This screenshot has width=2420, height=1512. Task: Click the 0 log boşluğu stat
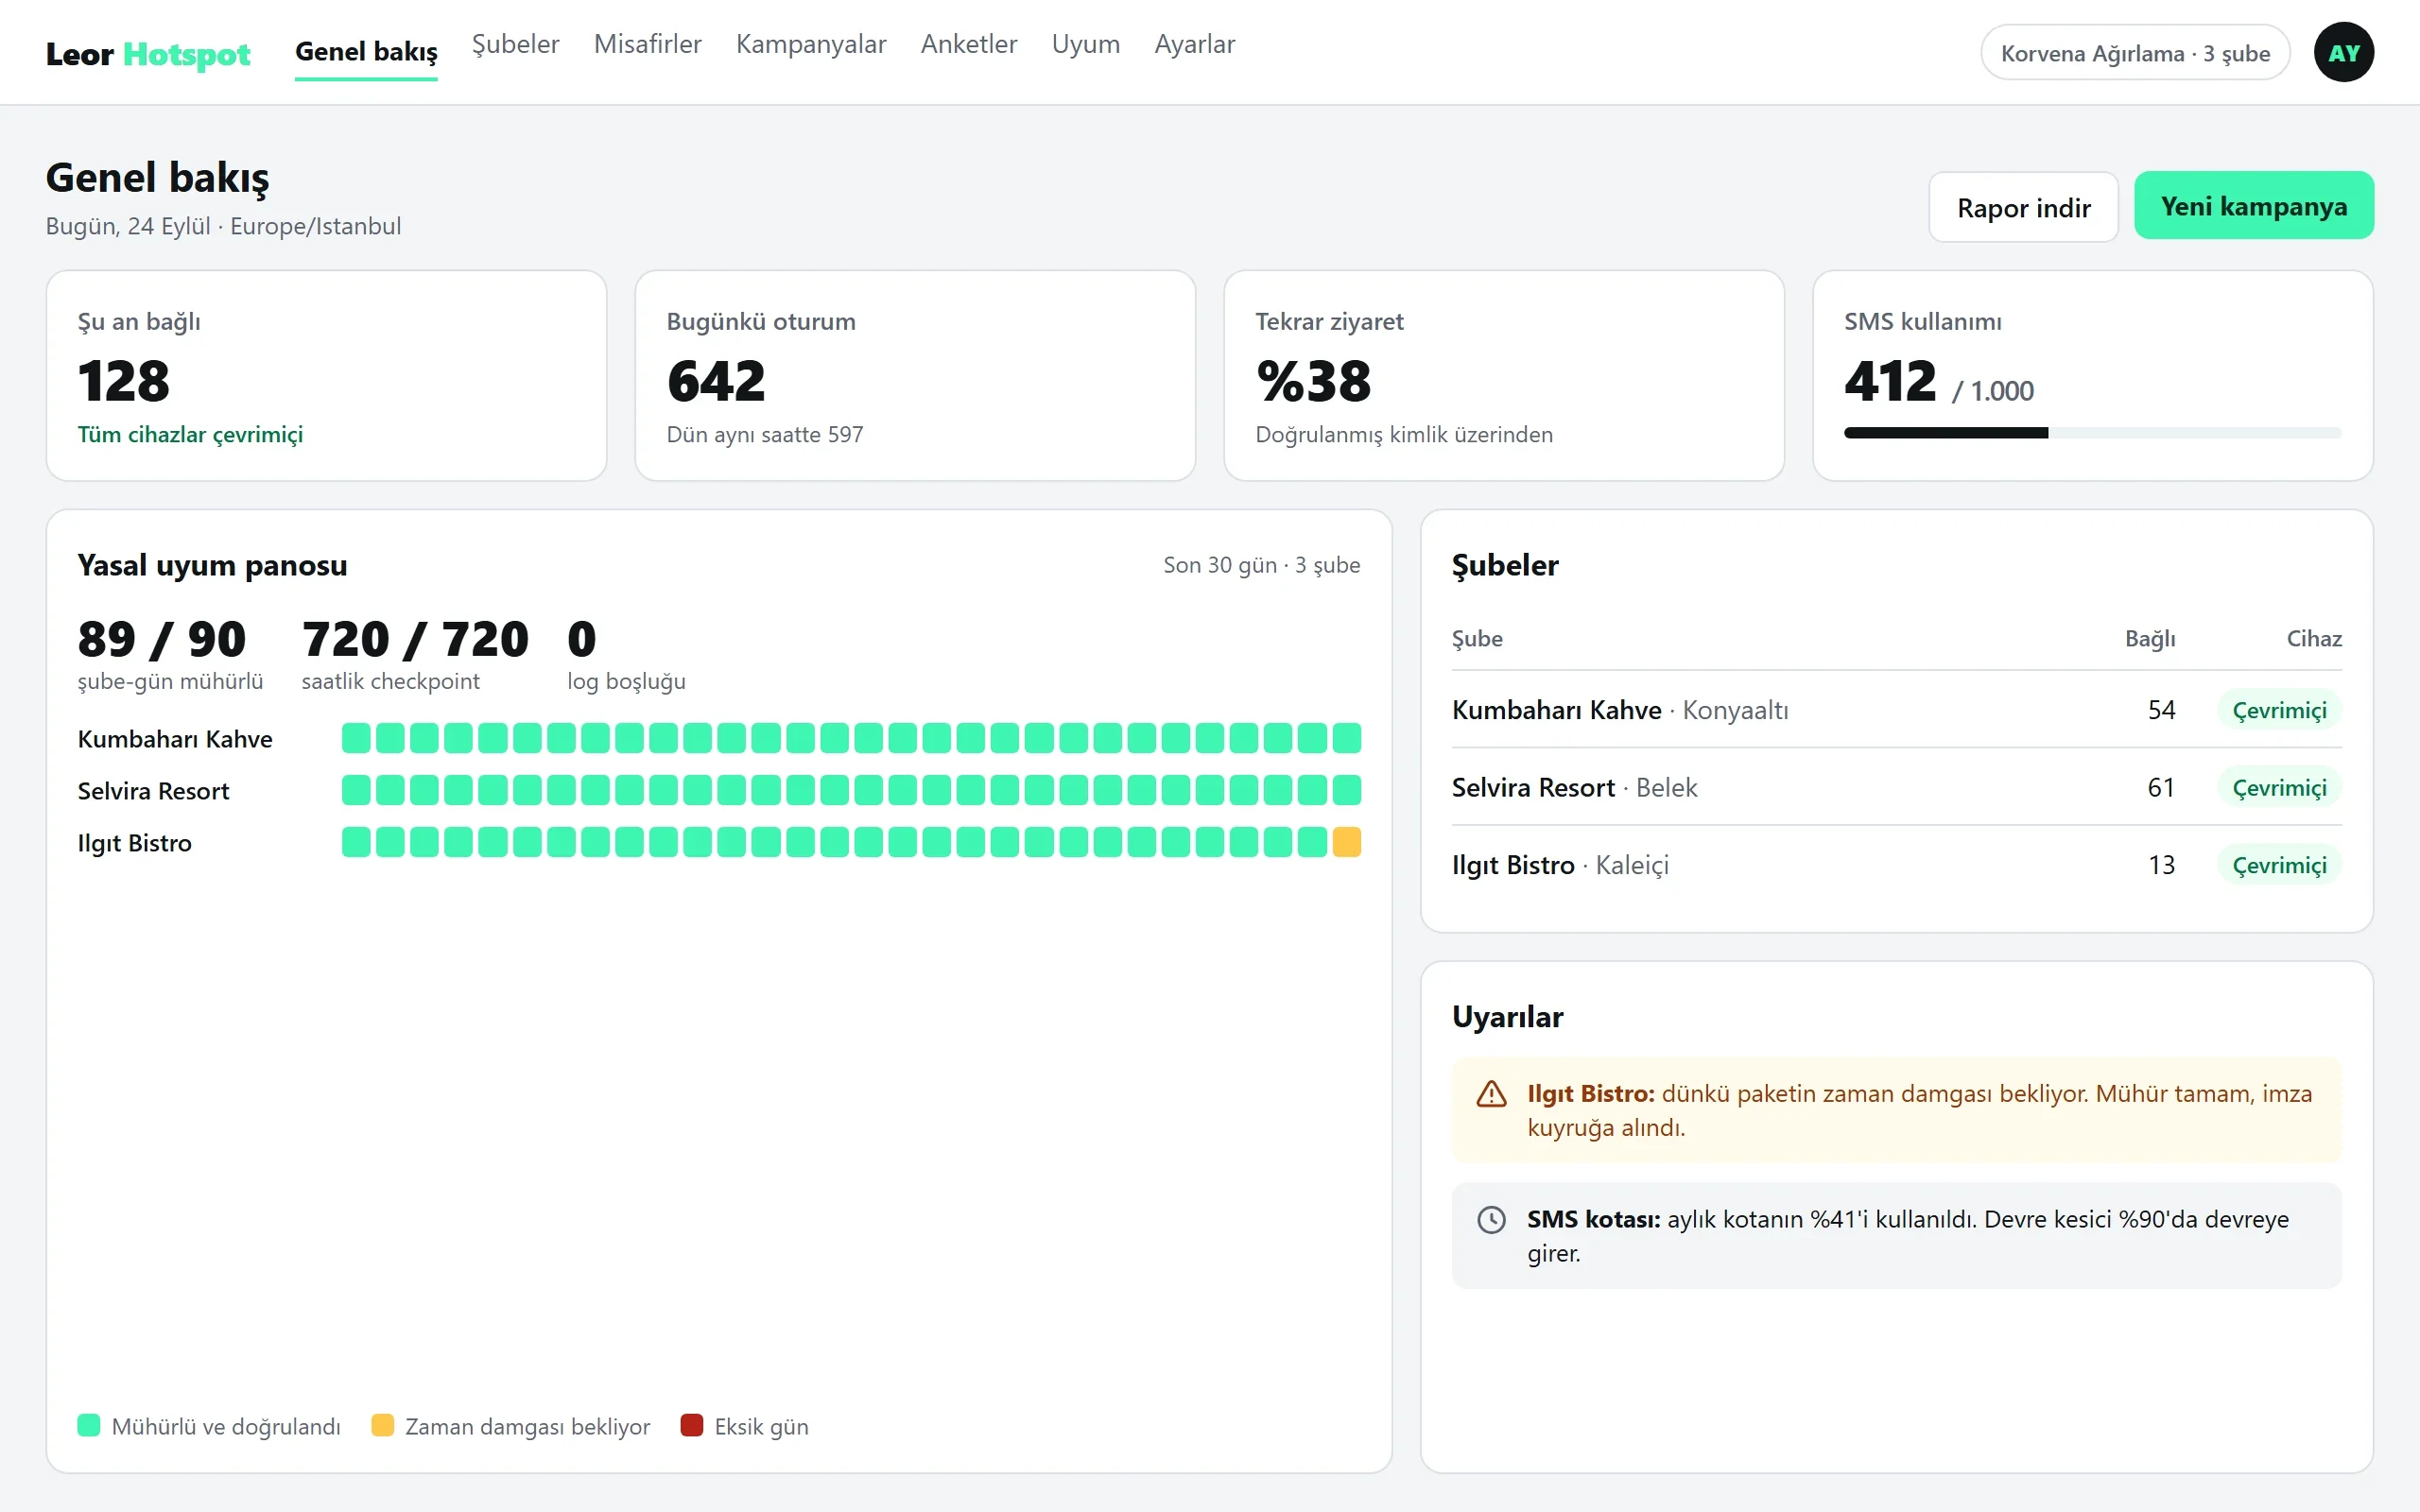click(x=626, y=655)
